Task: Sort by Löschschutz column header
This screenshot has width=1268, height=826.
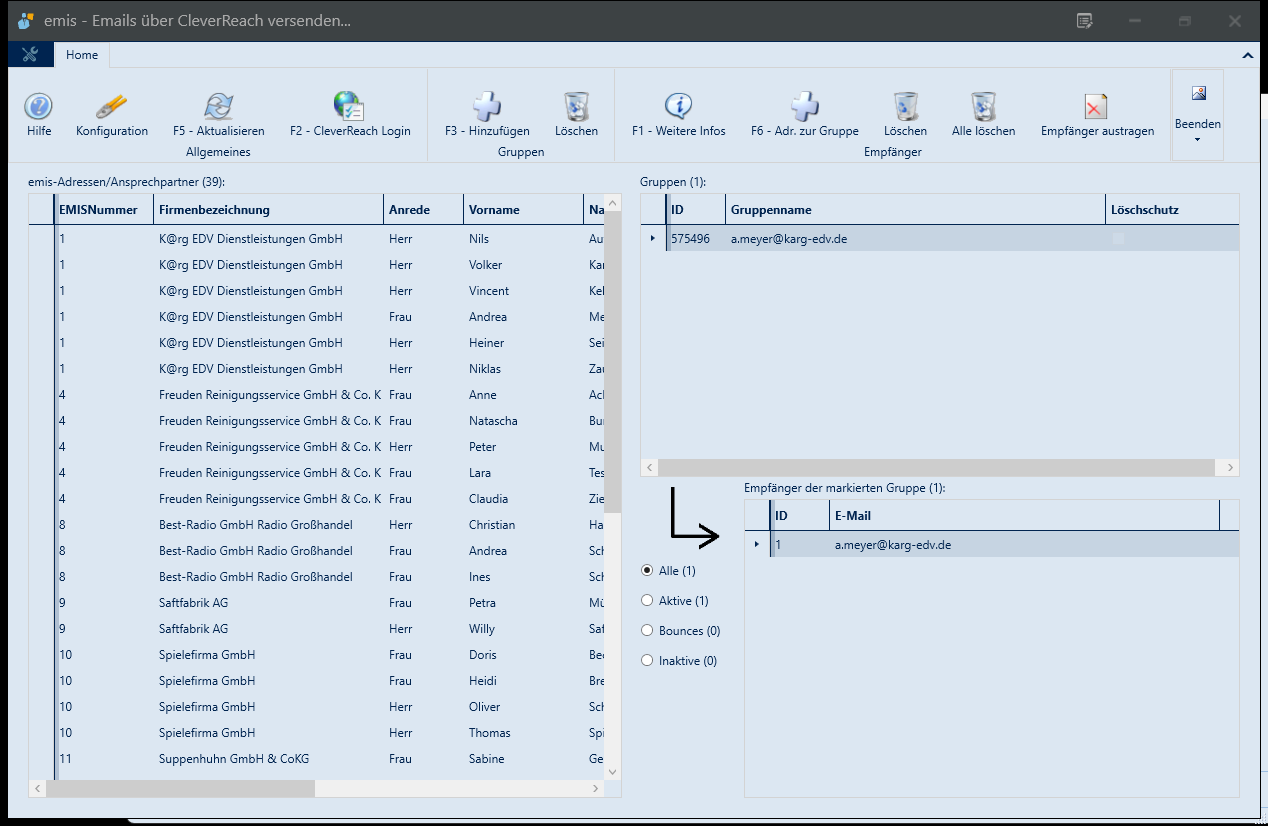Action: click(x=1173, y=210)
